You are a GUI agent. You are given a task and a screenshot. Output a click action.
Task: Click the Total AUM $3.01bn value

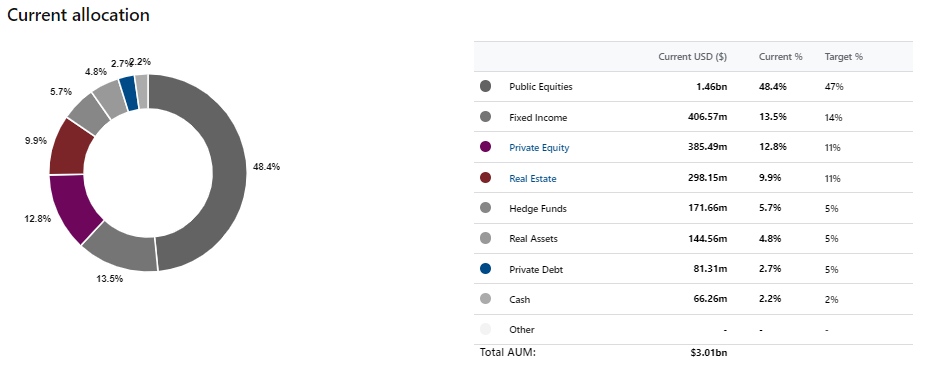pos(708,353)
